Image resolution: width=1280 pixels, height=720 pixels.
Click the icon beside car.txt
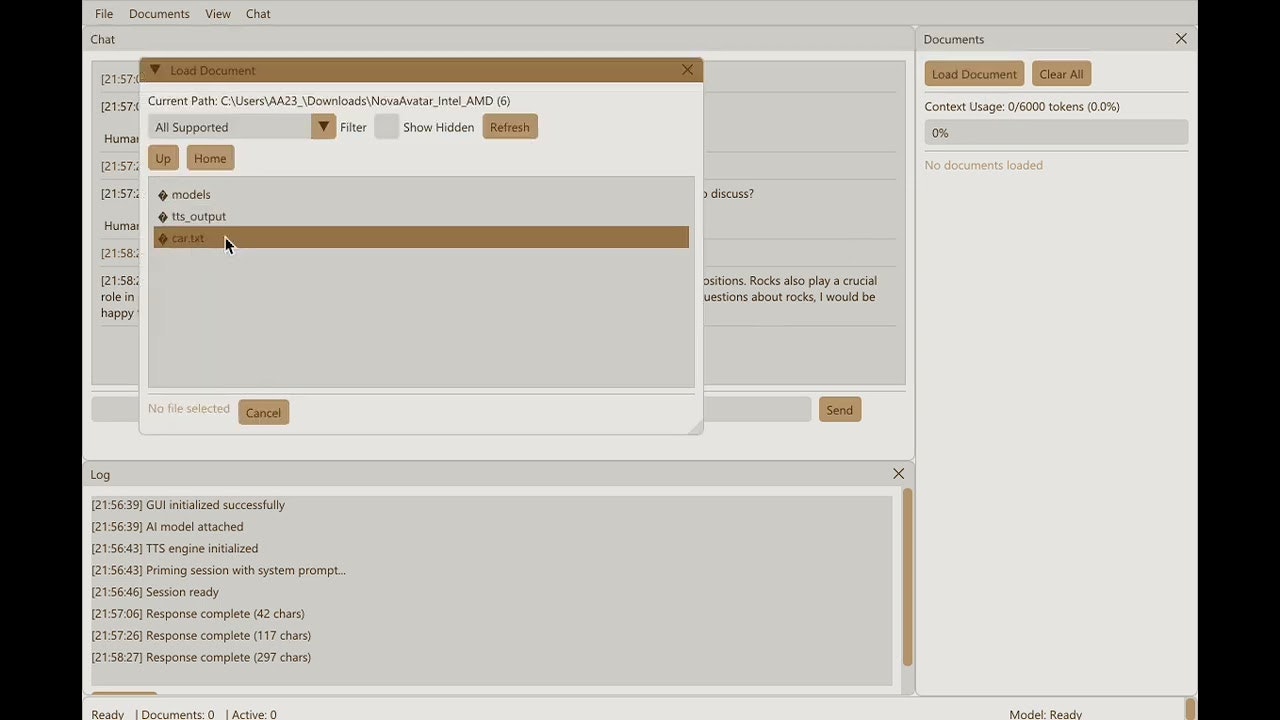[x=163, y=239]
